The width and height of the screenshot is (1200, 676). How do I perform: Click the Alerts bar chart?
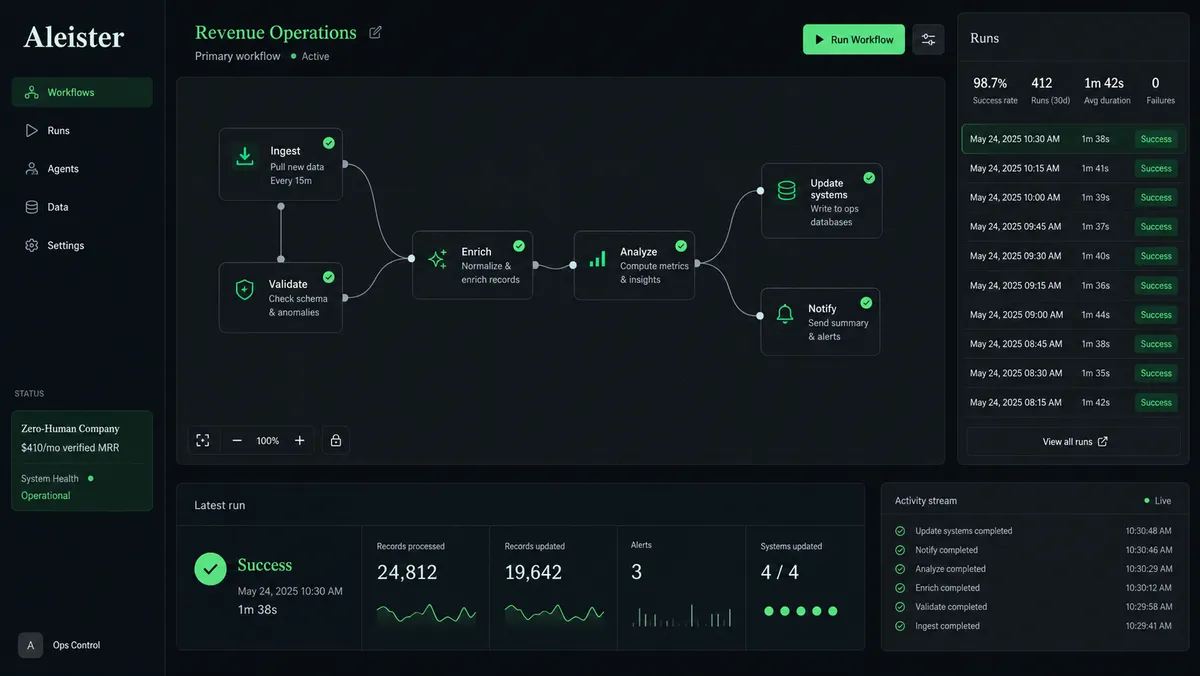coord(680,614)
